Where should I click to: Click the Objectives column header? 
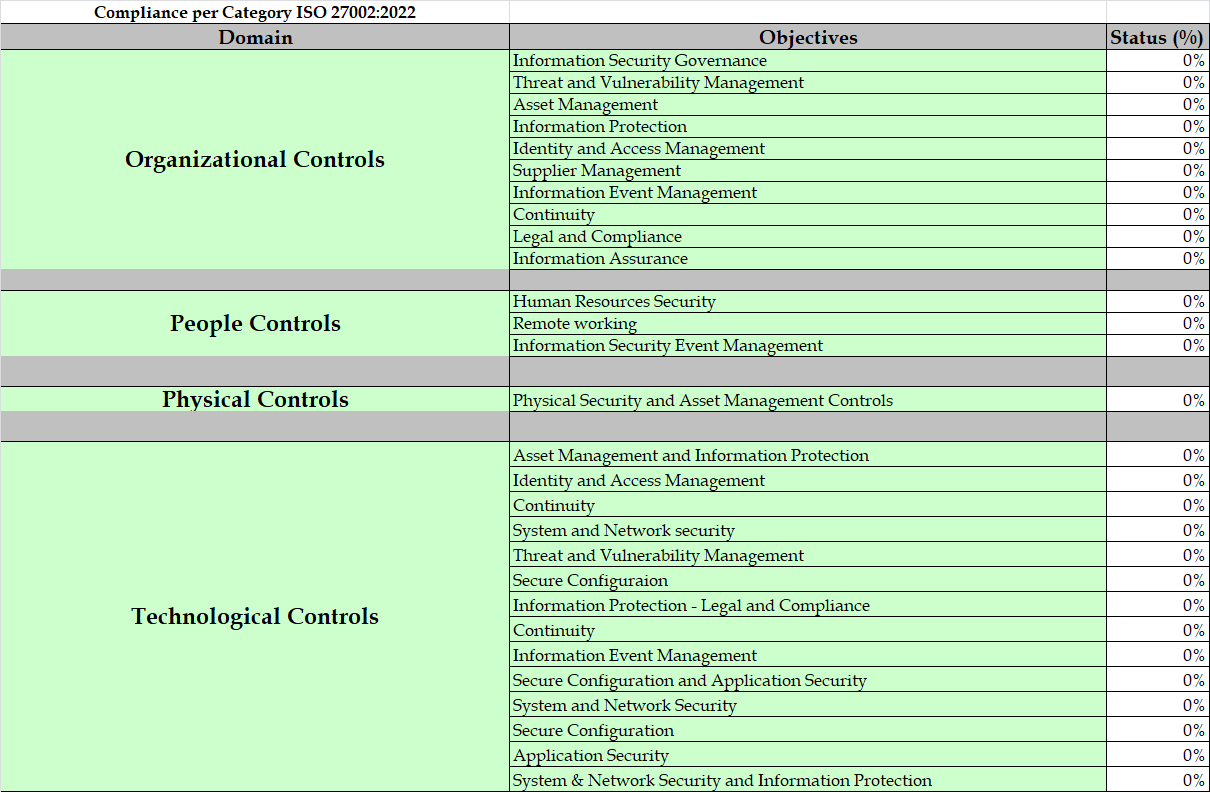tap(807, 37)
